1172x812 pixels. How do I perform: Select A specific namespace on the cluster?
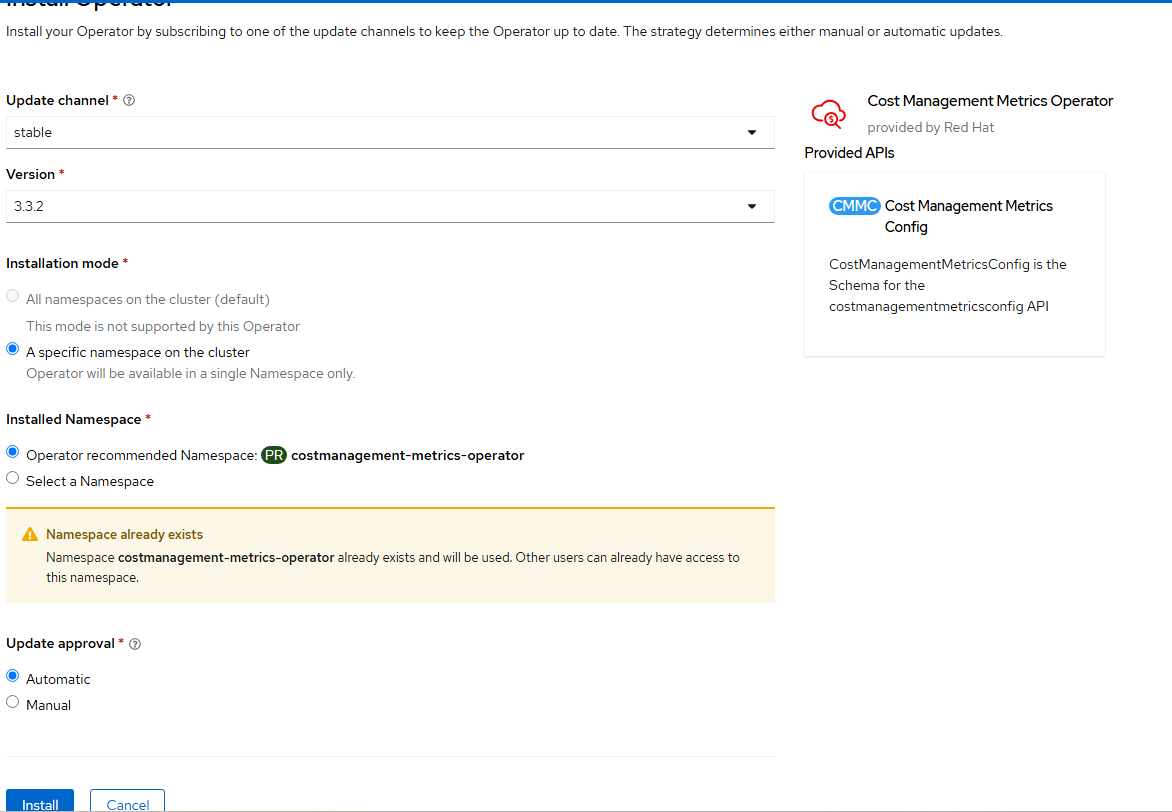13,349
